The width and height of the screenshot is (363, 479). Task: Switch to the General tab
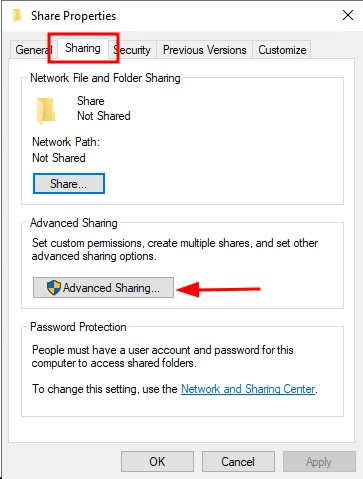click(33, 50)
